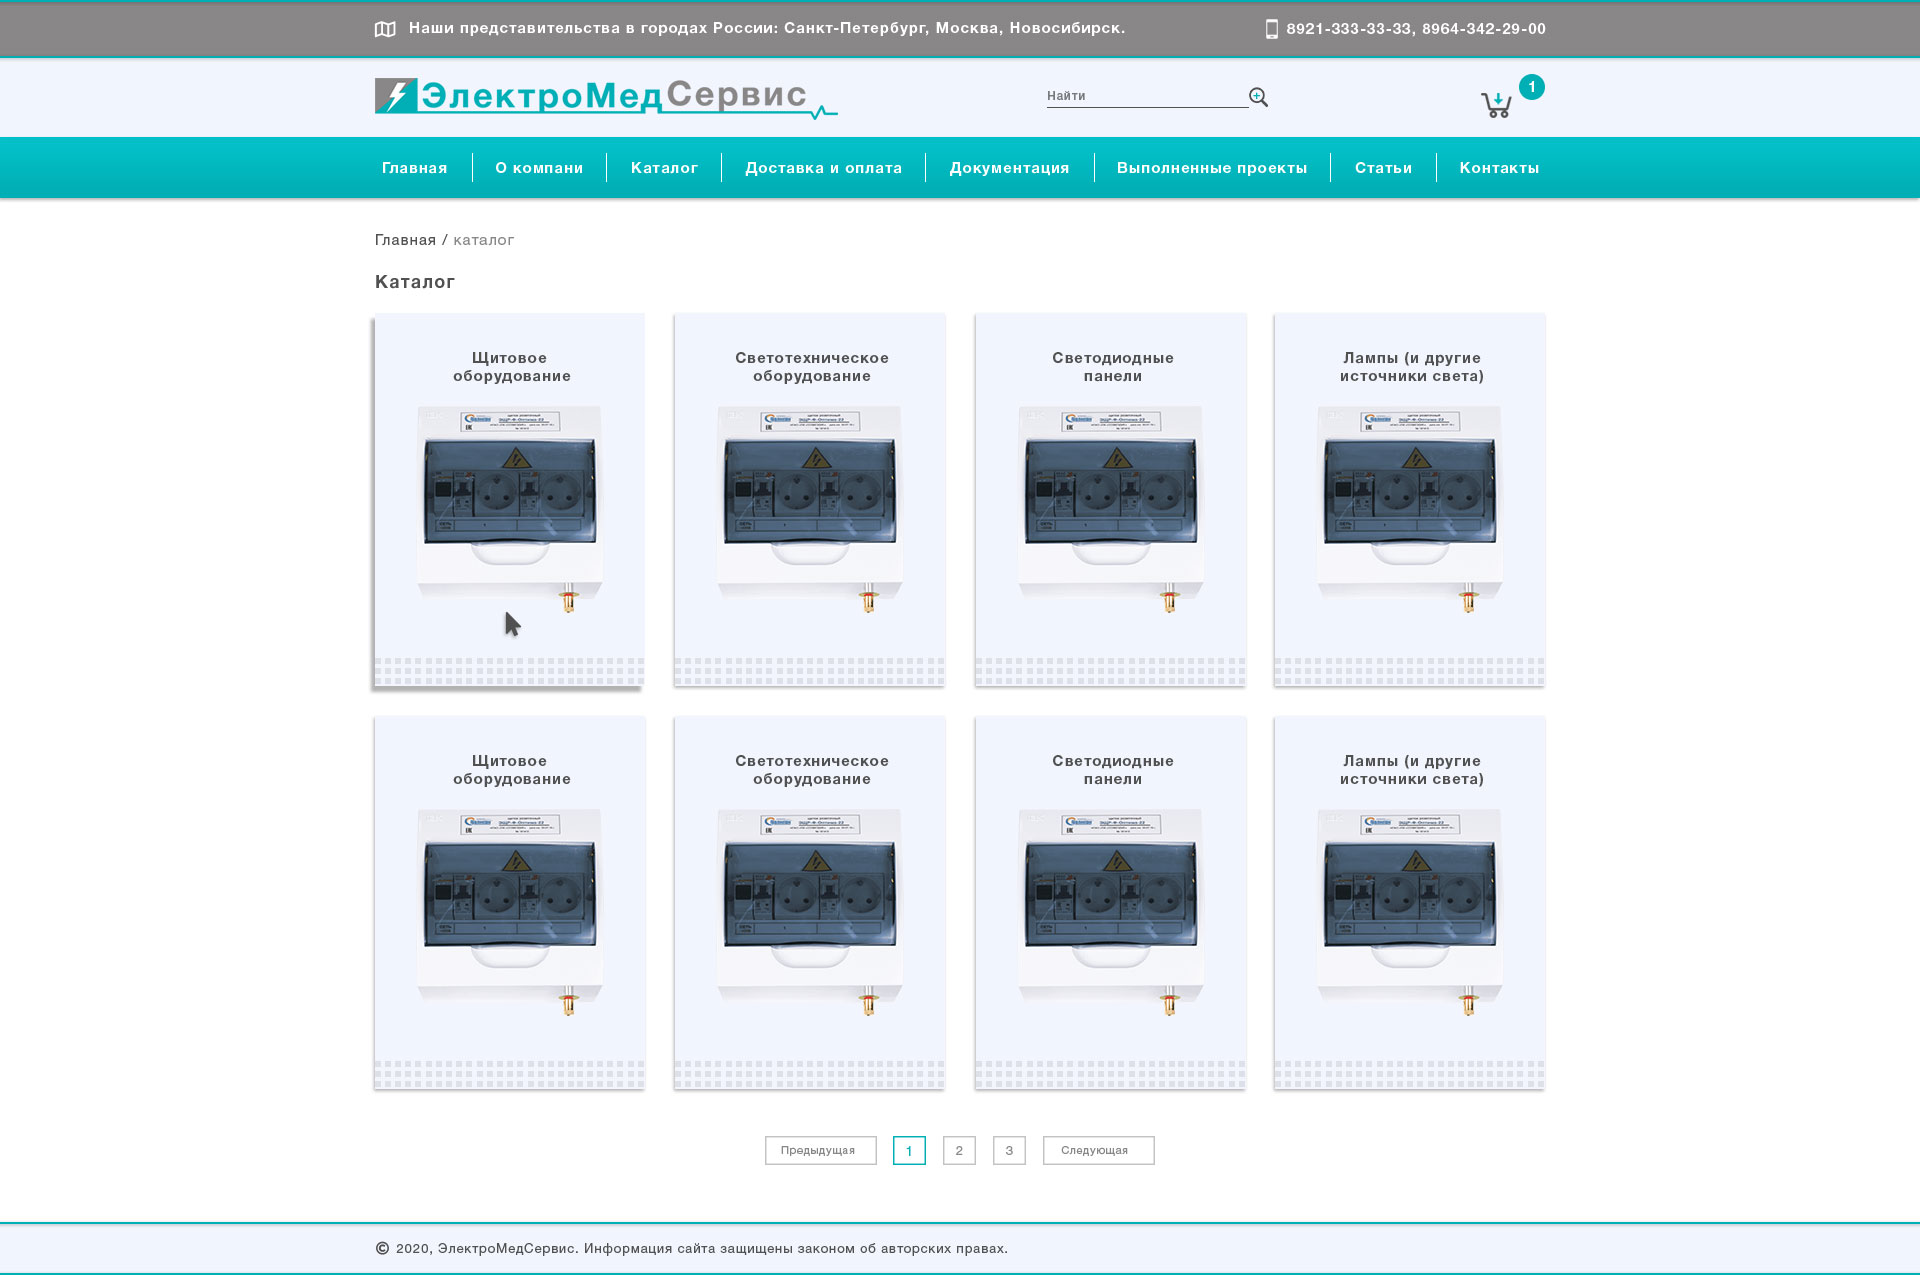Open Выполненные проекты section
The height and width of the screenshot is (1275, 1920).
coord(1211,168)
